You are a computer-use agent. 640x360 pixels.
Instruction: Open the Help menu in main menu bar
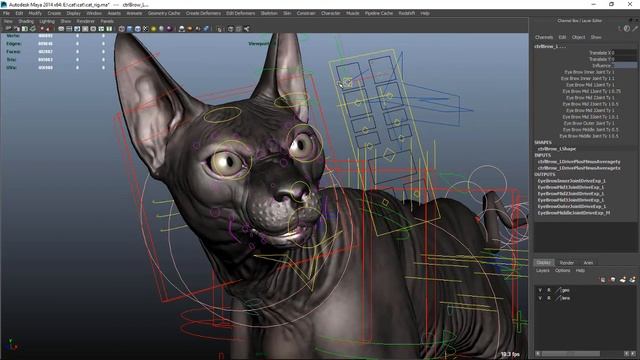click(x=425, y=13)
